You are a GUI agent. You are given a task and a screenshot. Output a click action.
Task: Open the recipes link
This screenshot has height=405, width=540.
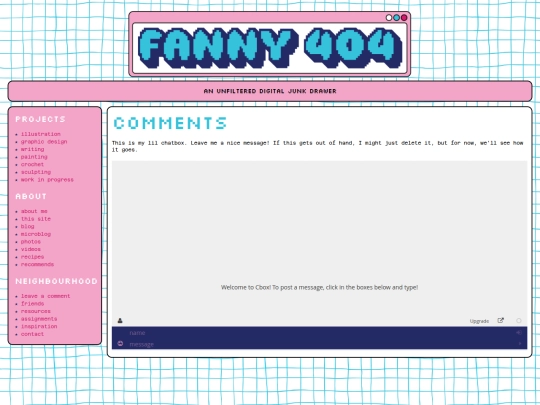pos(32,257)
